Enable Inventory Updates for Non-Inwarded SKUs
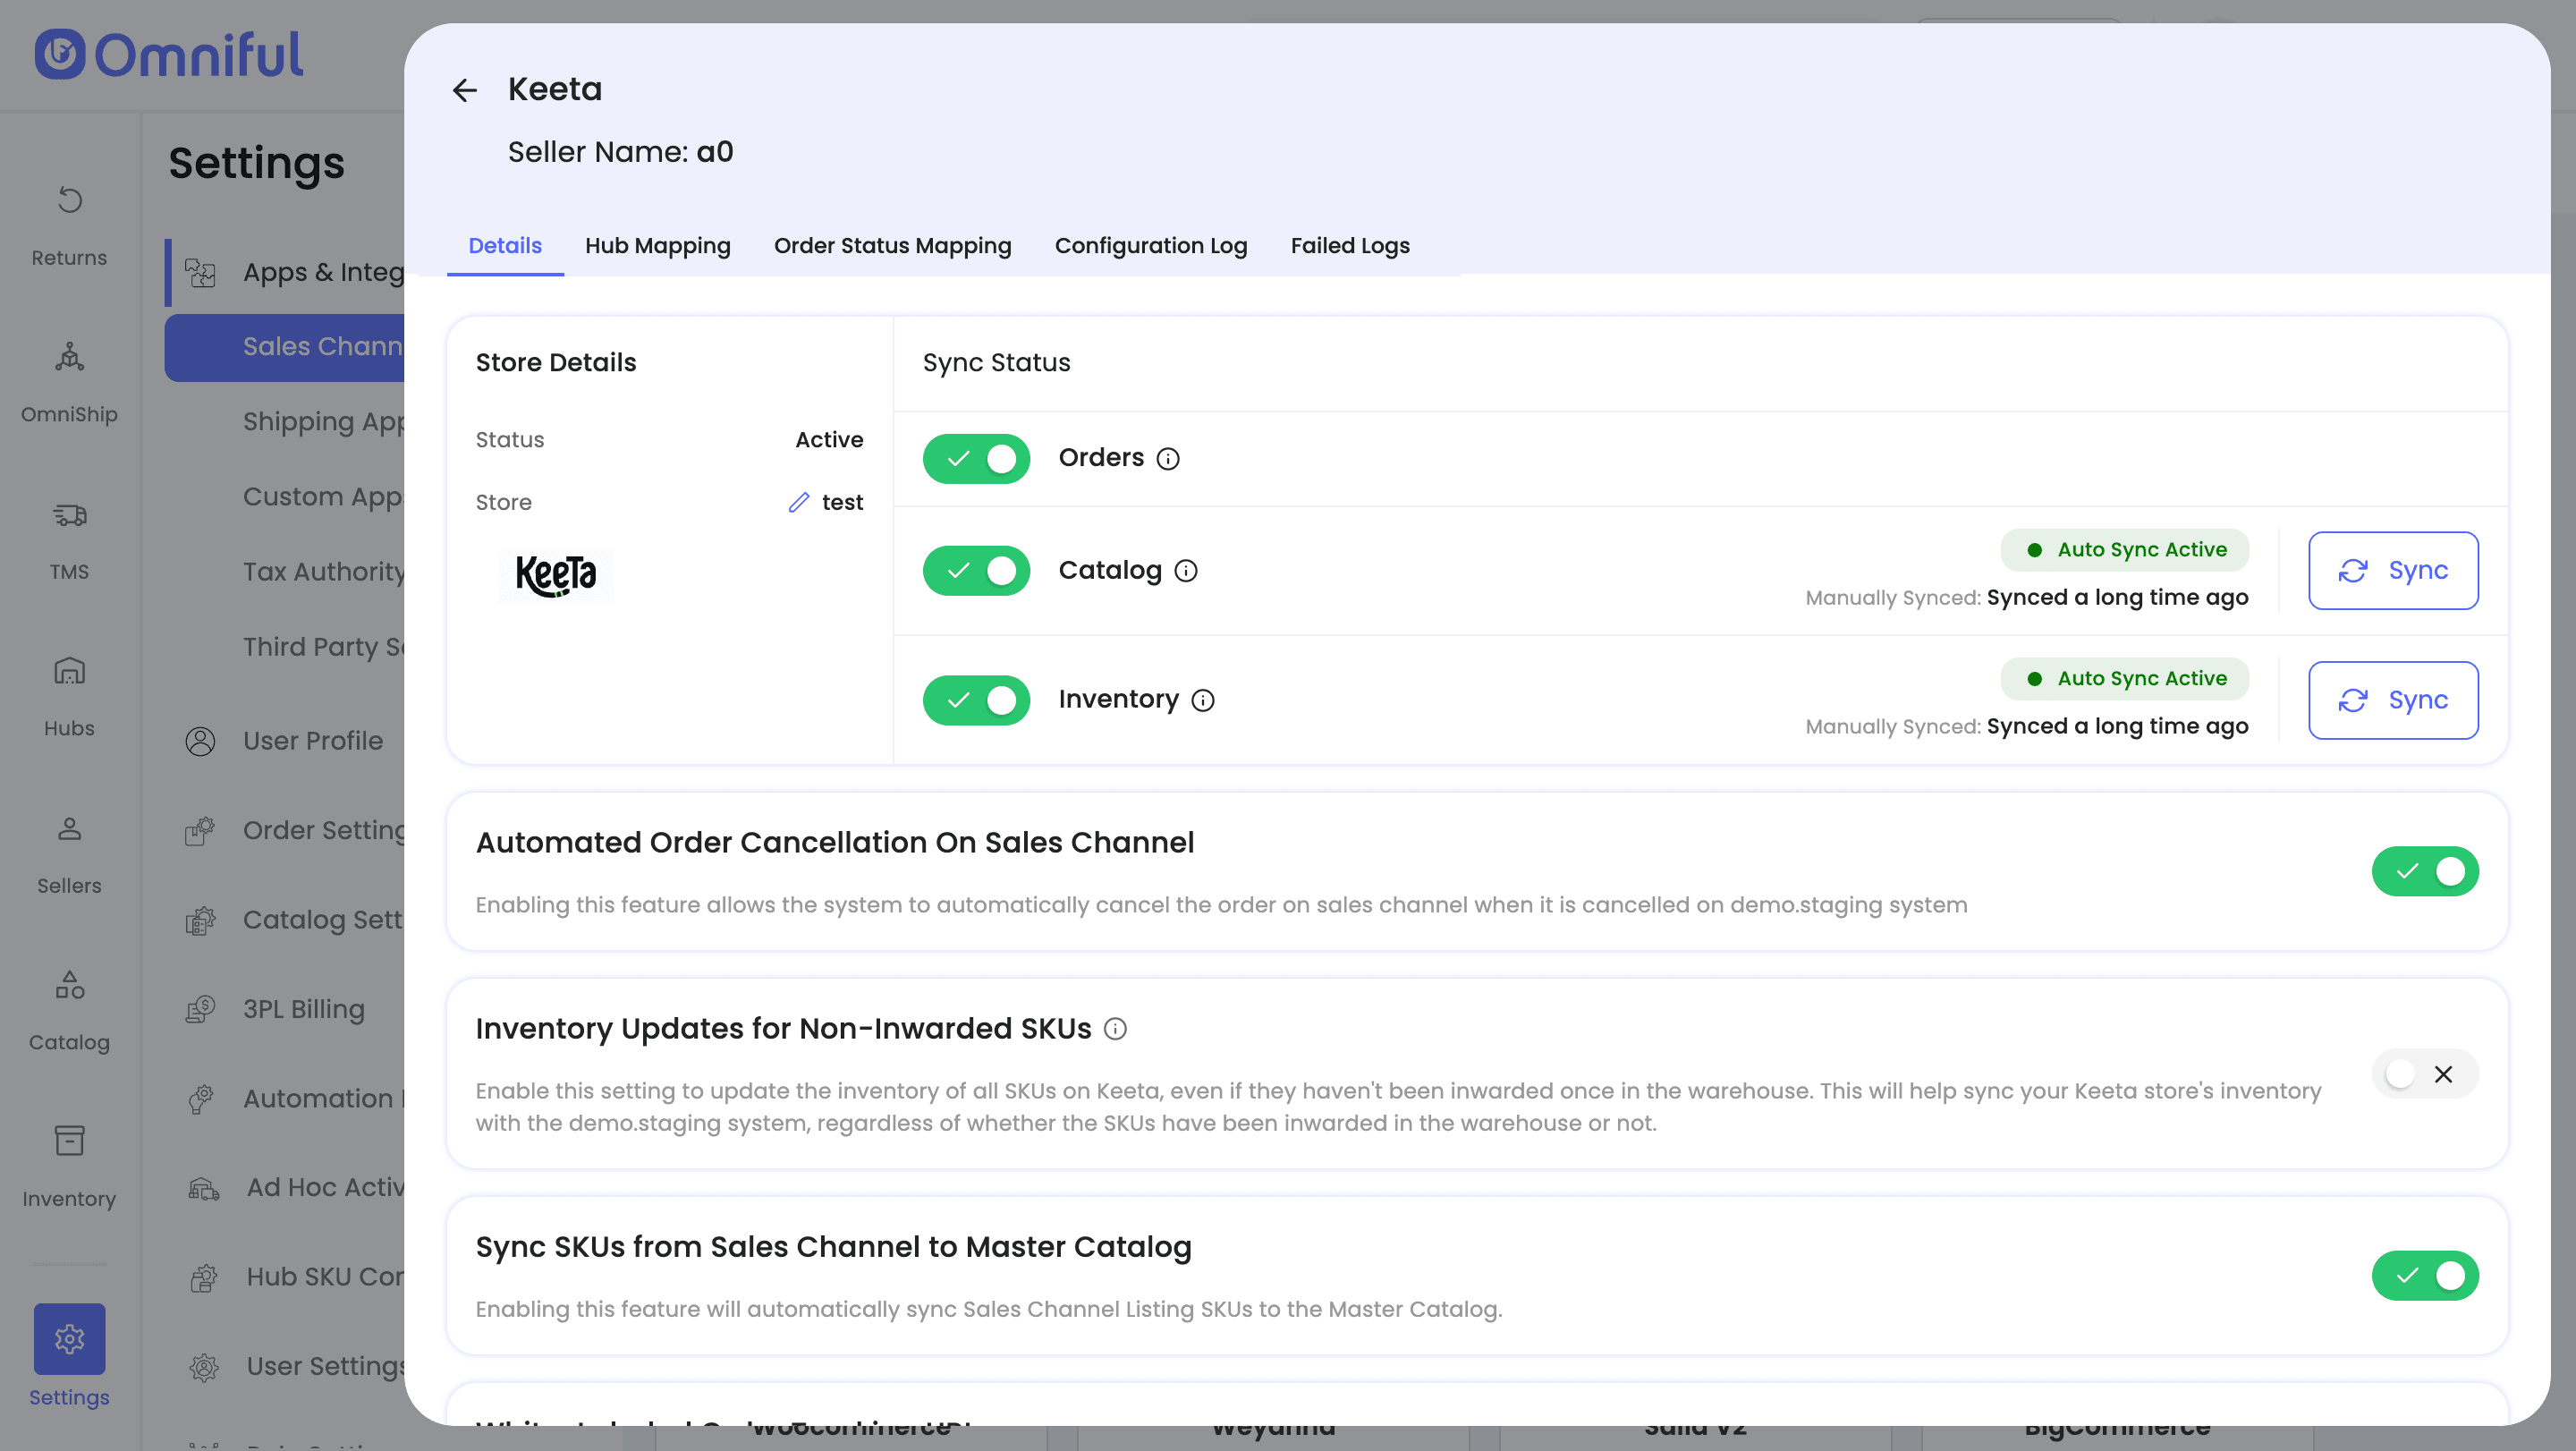This screenshot has width=2576, height=1451. pyautogui.click(x=2424, y=1074)
